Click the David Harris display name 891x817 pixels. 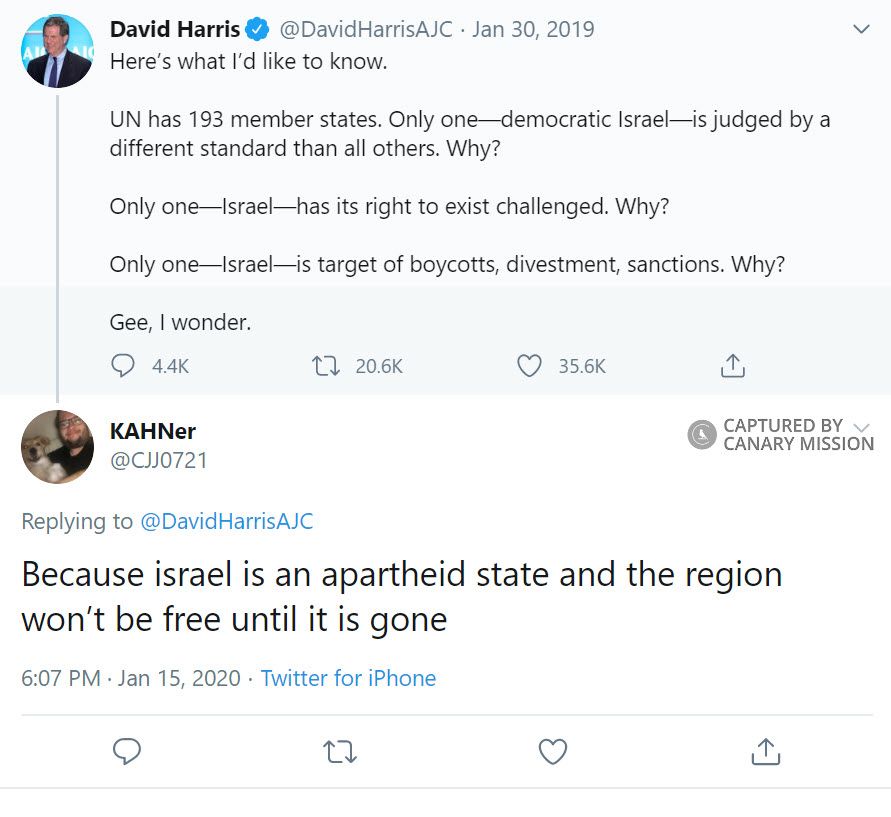[175, 29]
